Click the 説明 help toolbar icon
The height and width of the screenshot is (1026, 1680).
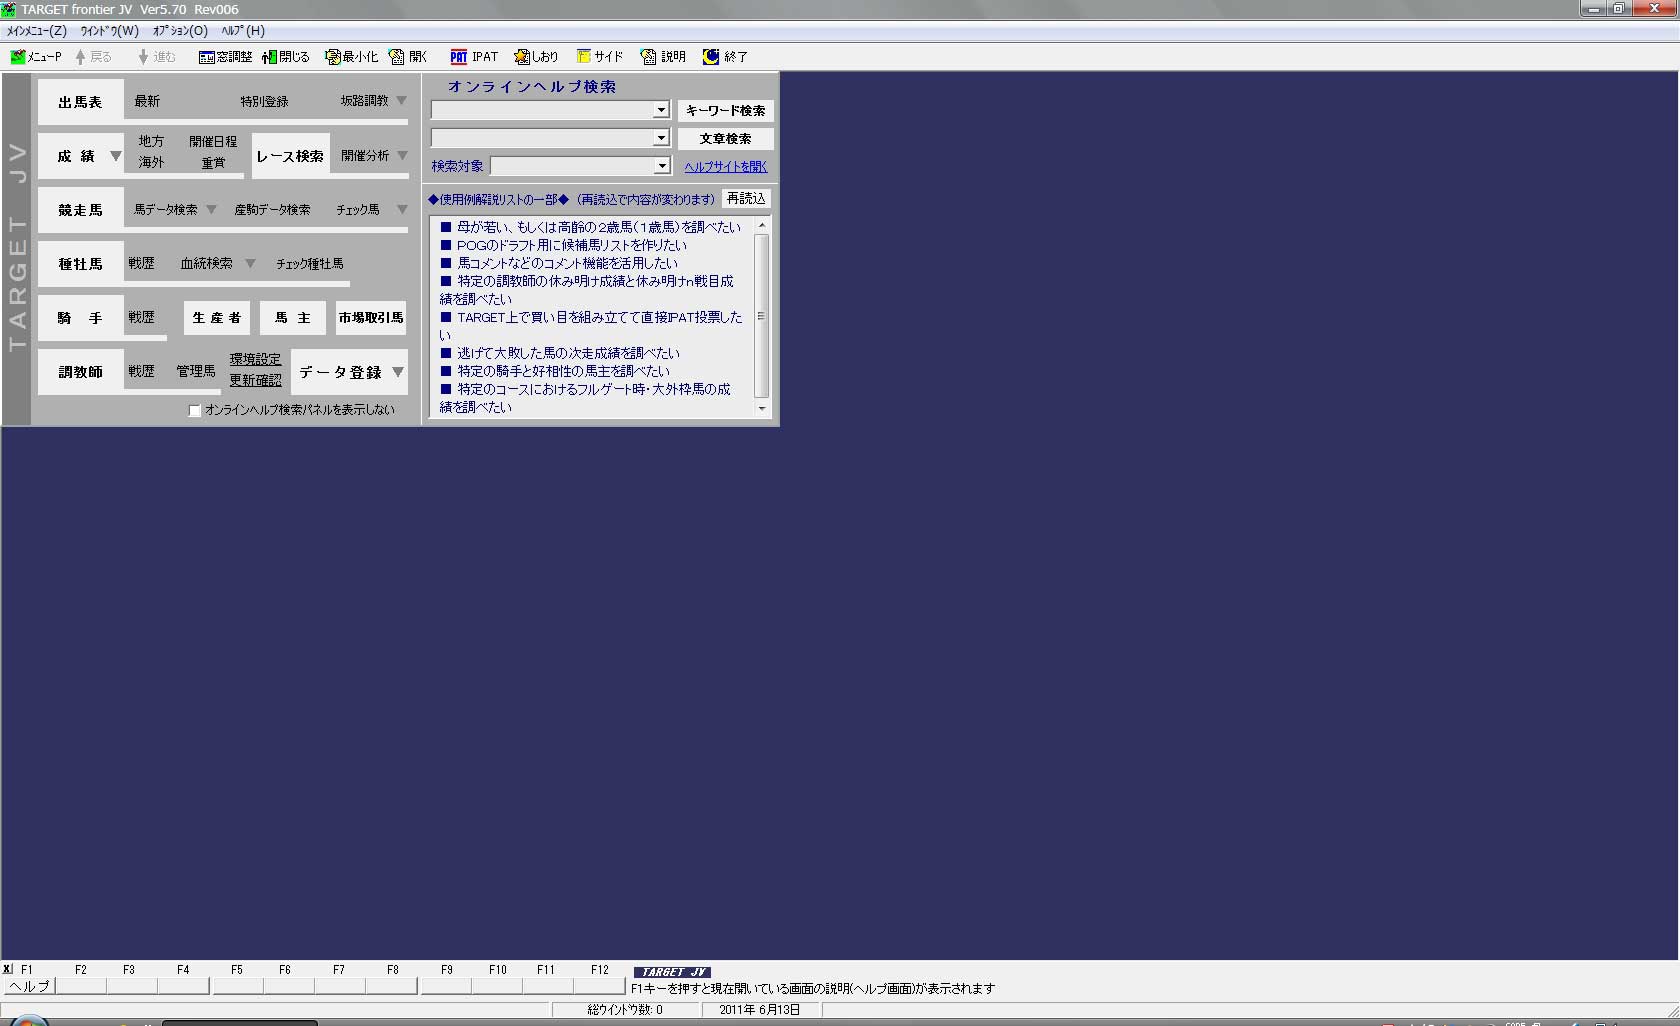[649, 57]
